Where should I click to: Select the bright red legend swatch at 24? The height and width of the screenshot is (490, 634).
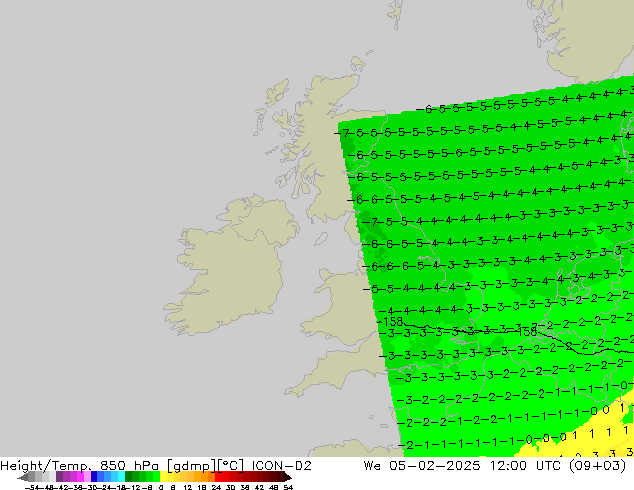pyautogui.click(x=218, y=476)
